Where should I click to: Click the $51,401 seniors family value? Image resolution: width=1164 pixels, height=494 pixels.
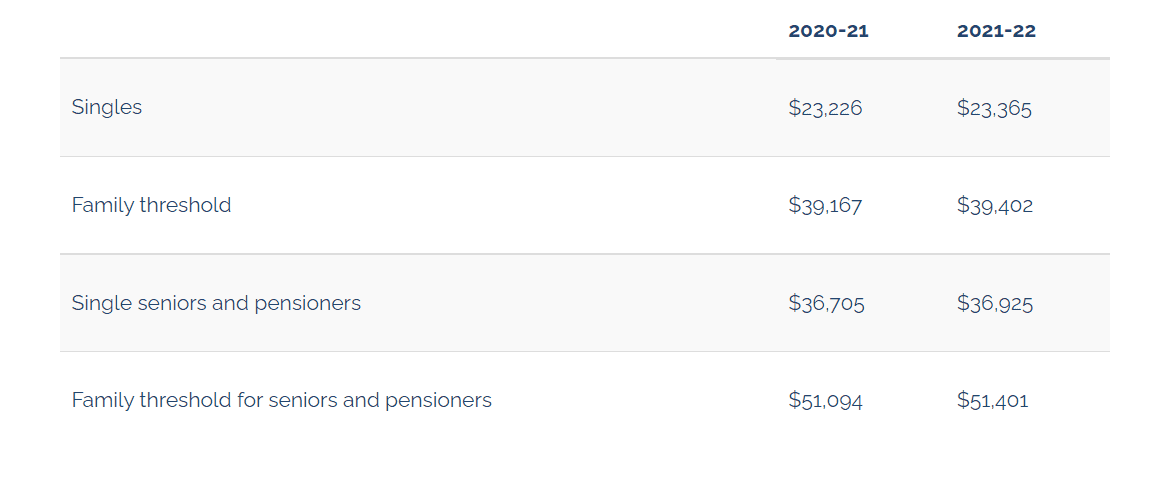(x=993, y=401)
